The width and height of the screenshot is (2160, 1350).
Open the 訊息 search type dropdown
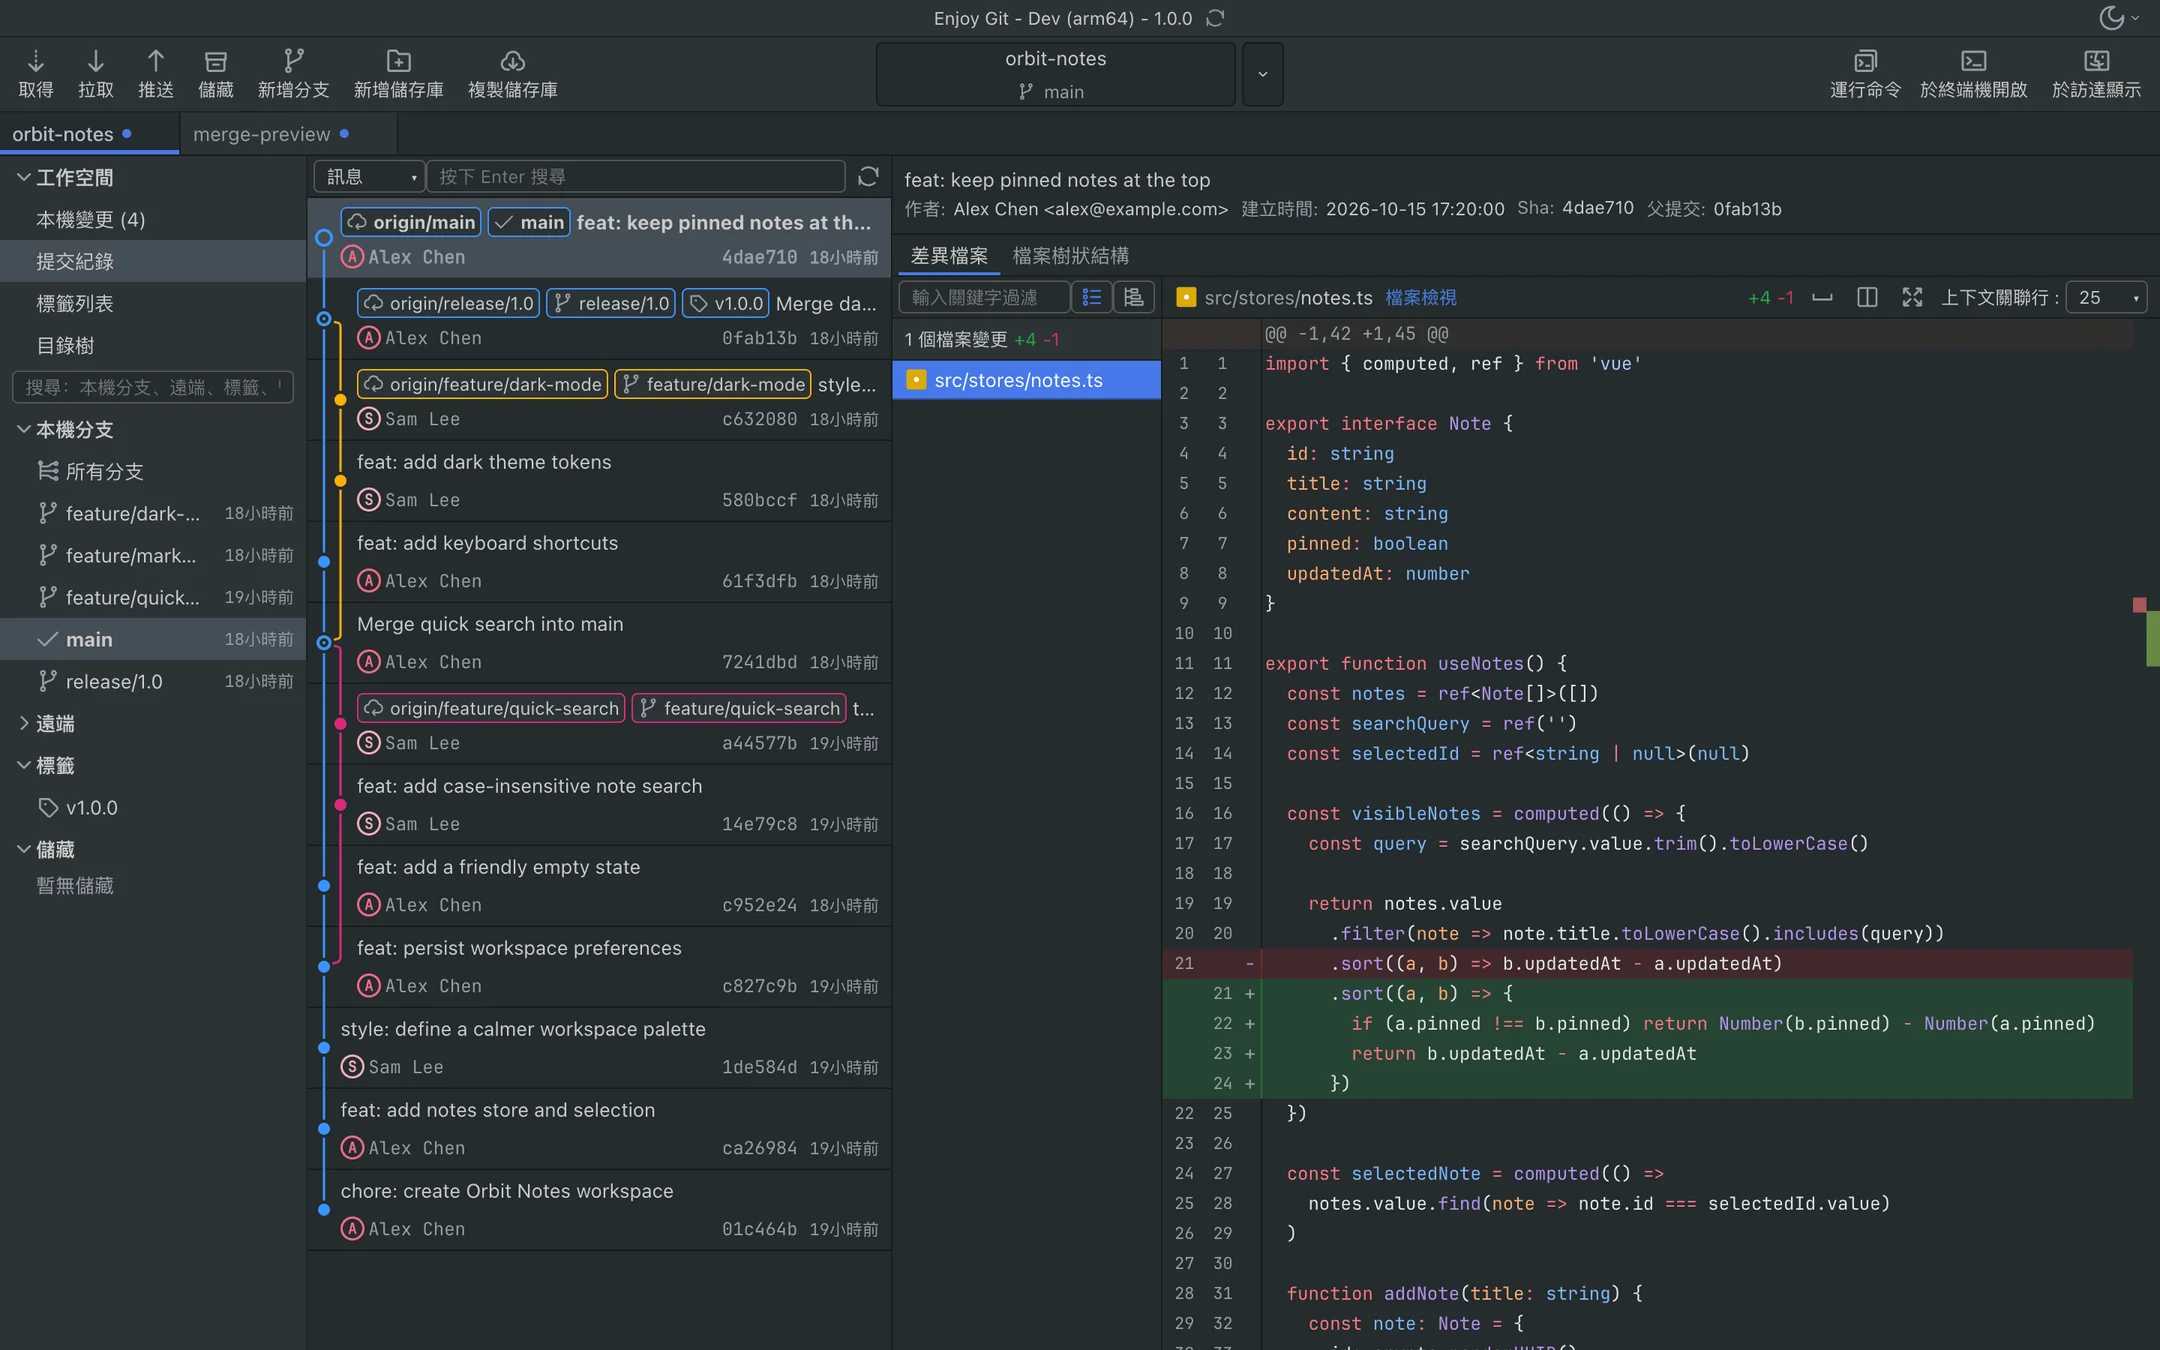point(369,177)
